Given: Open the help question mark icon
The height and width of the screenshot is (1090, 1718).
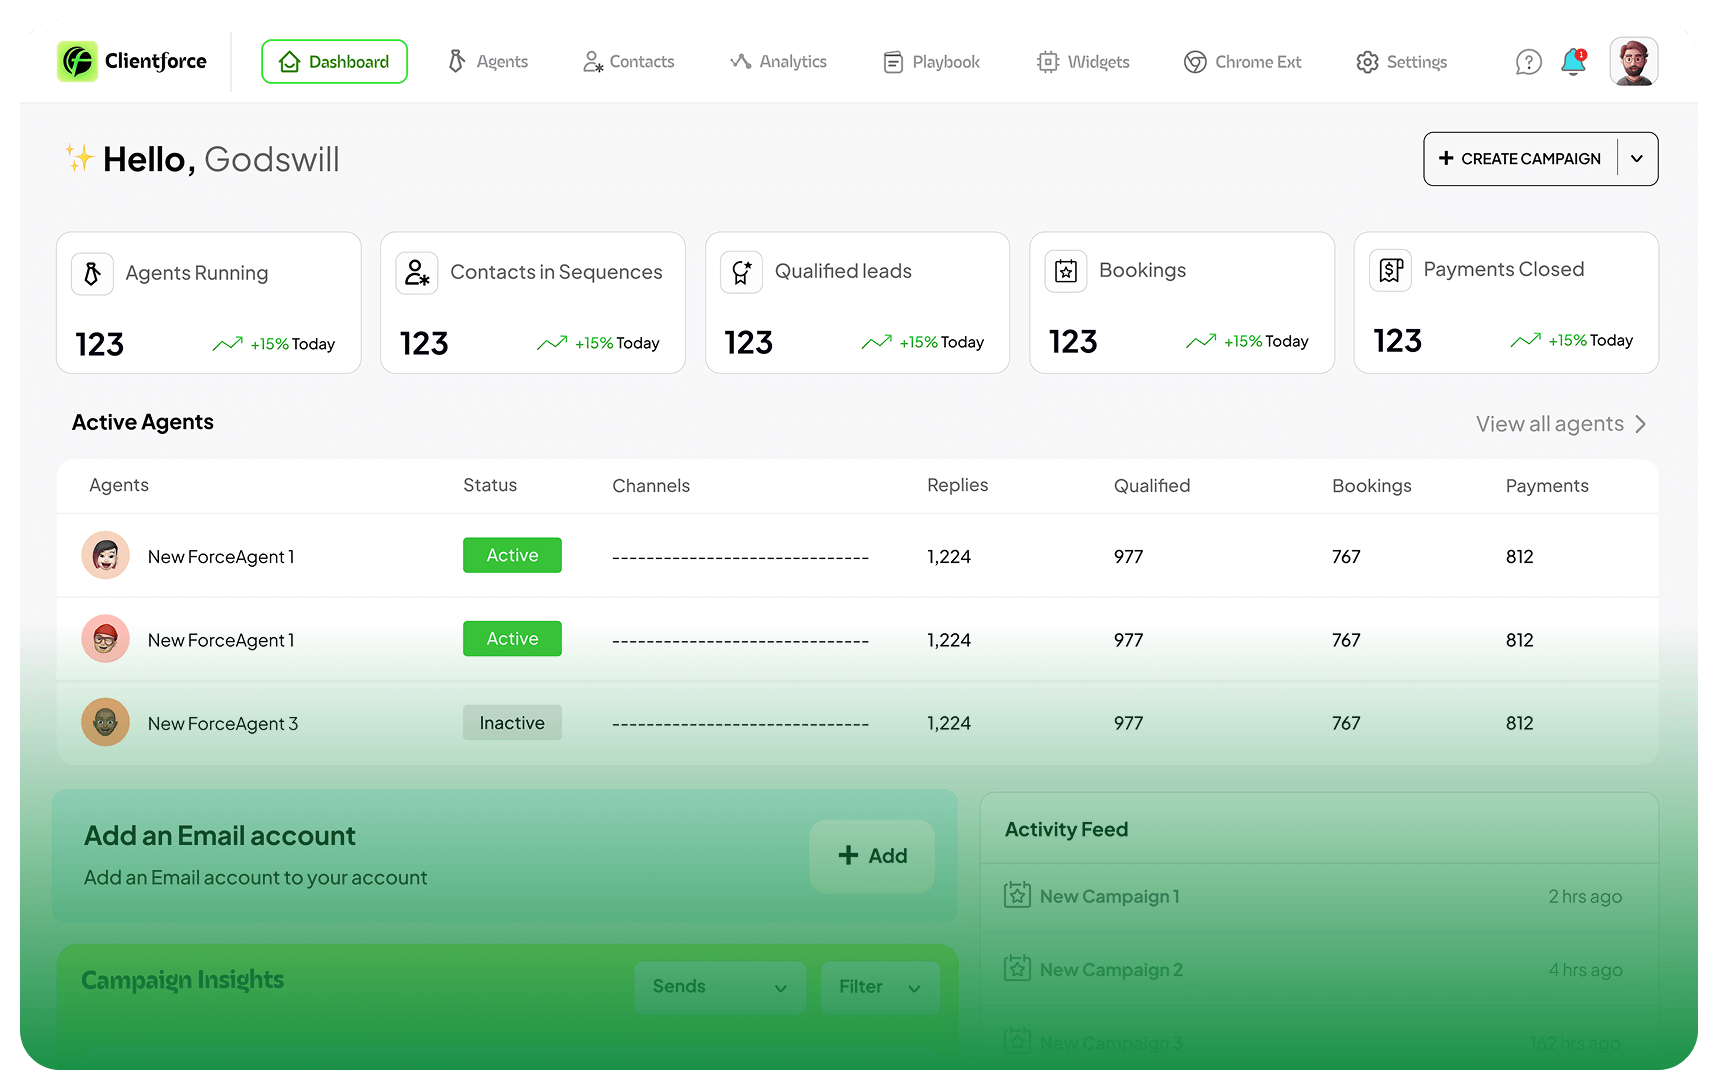Looking at the screenshot, I should pos(1528,62).
